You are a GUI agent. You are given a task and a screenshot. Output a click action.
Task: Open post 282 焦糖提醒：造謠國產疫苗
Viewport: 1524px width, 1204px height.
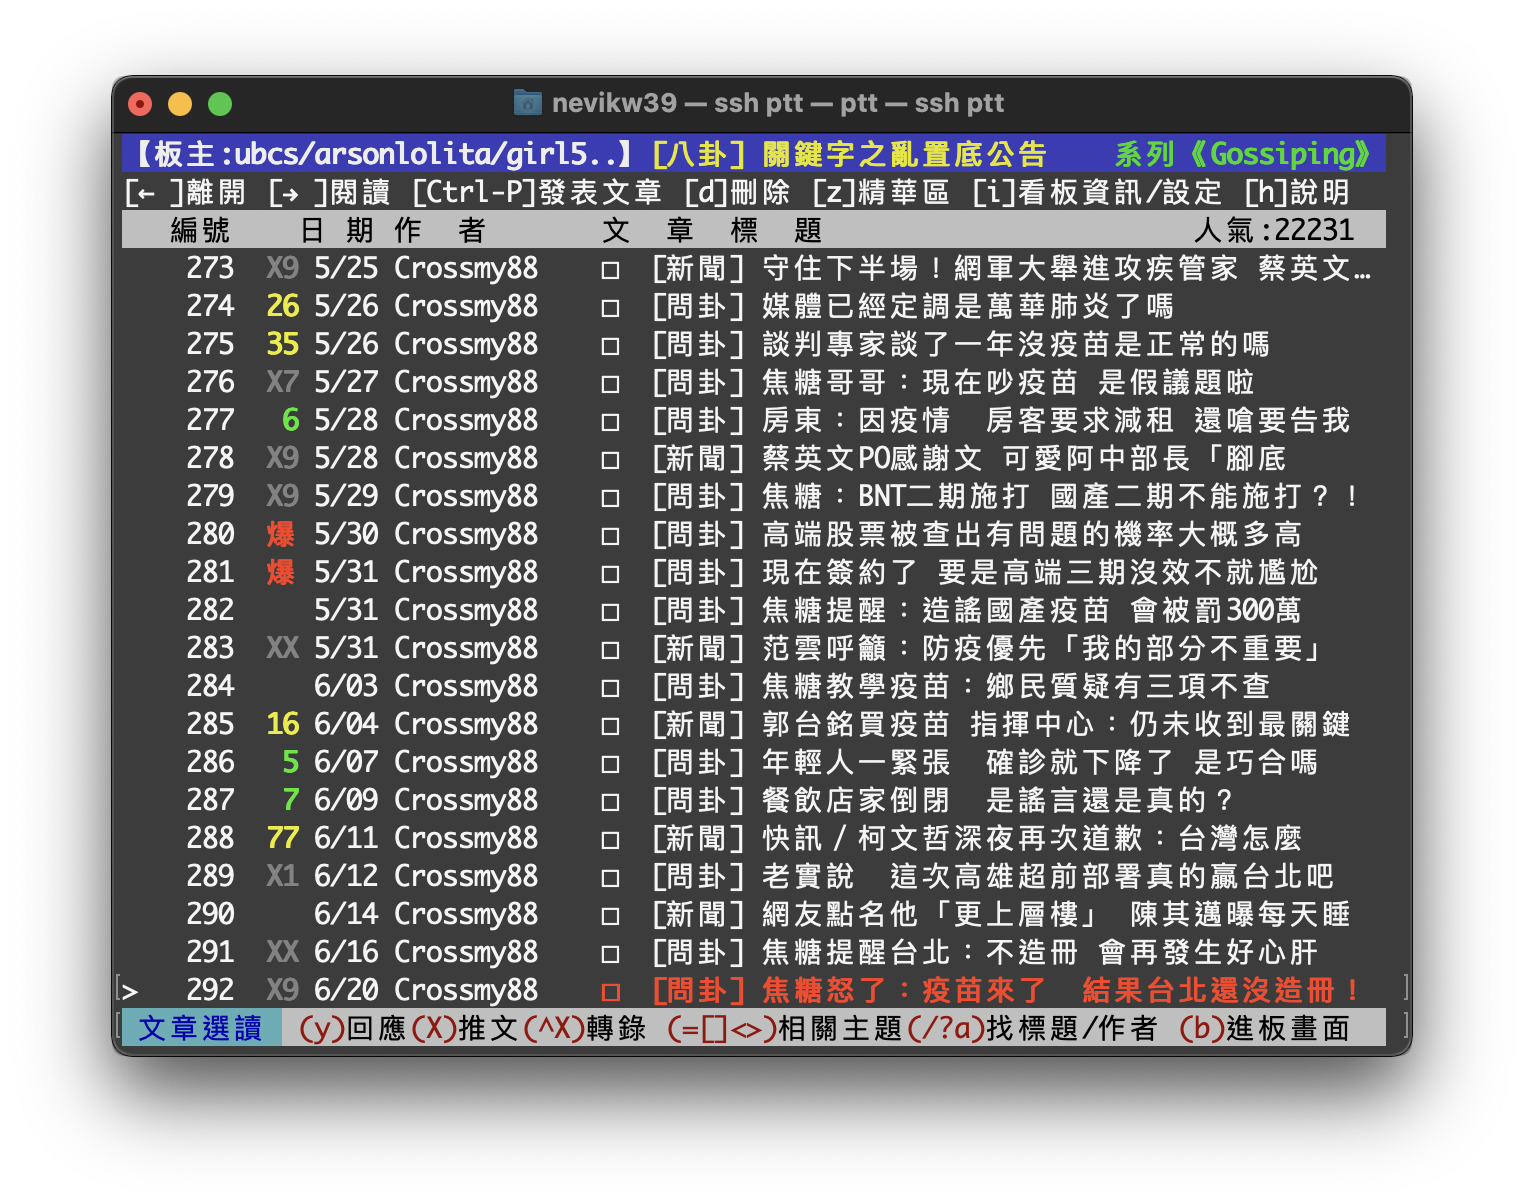point(977,610)
